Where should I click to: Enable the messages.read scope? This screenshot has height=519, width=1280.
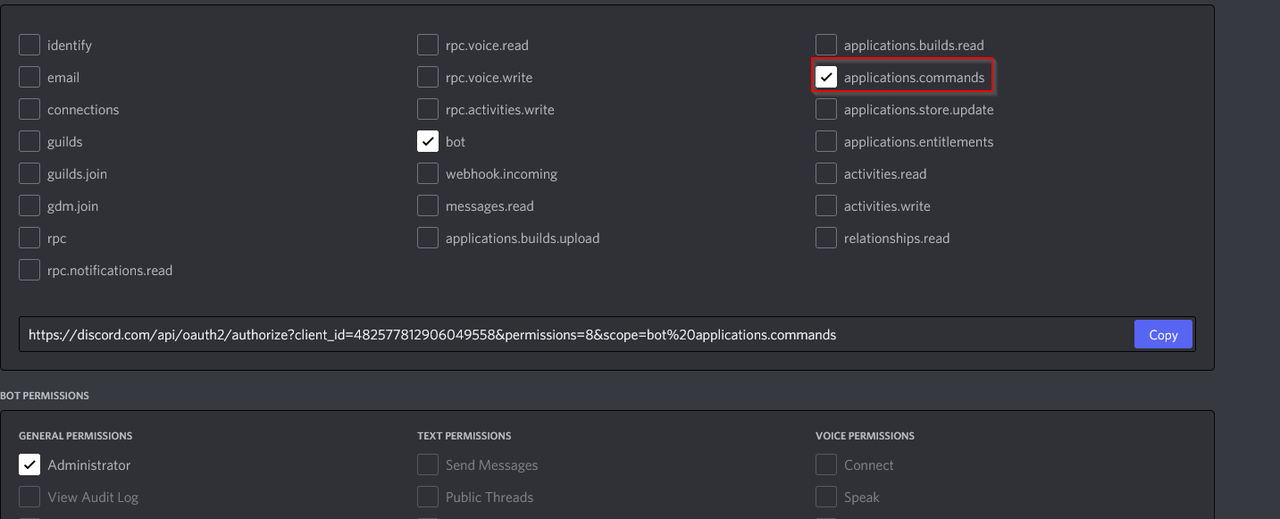click(428, 205)
